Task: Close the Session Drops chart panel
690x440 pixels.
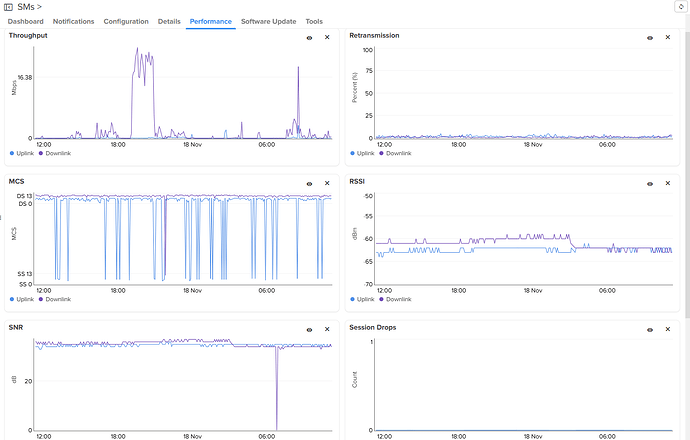Action: [668, 329]
